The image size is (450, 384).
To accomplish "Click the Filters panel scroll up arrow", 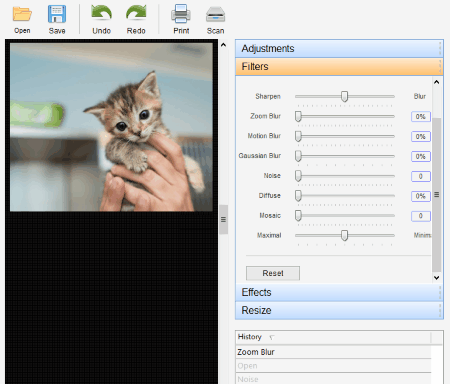I will [437, 82].
